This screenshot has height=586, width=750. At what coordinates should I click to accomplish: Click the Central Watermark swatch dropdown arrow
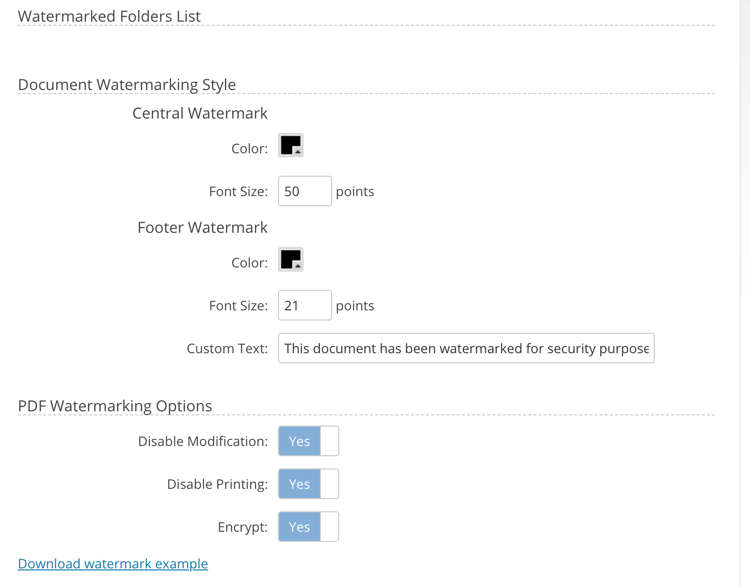point(298,152)
